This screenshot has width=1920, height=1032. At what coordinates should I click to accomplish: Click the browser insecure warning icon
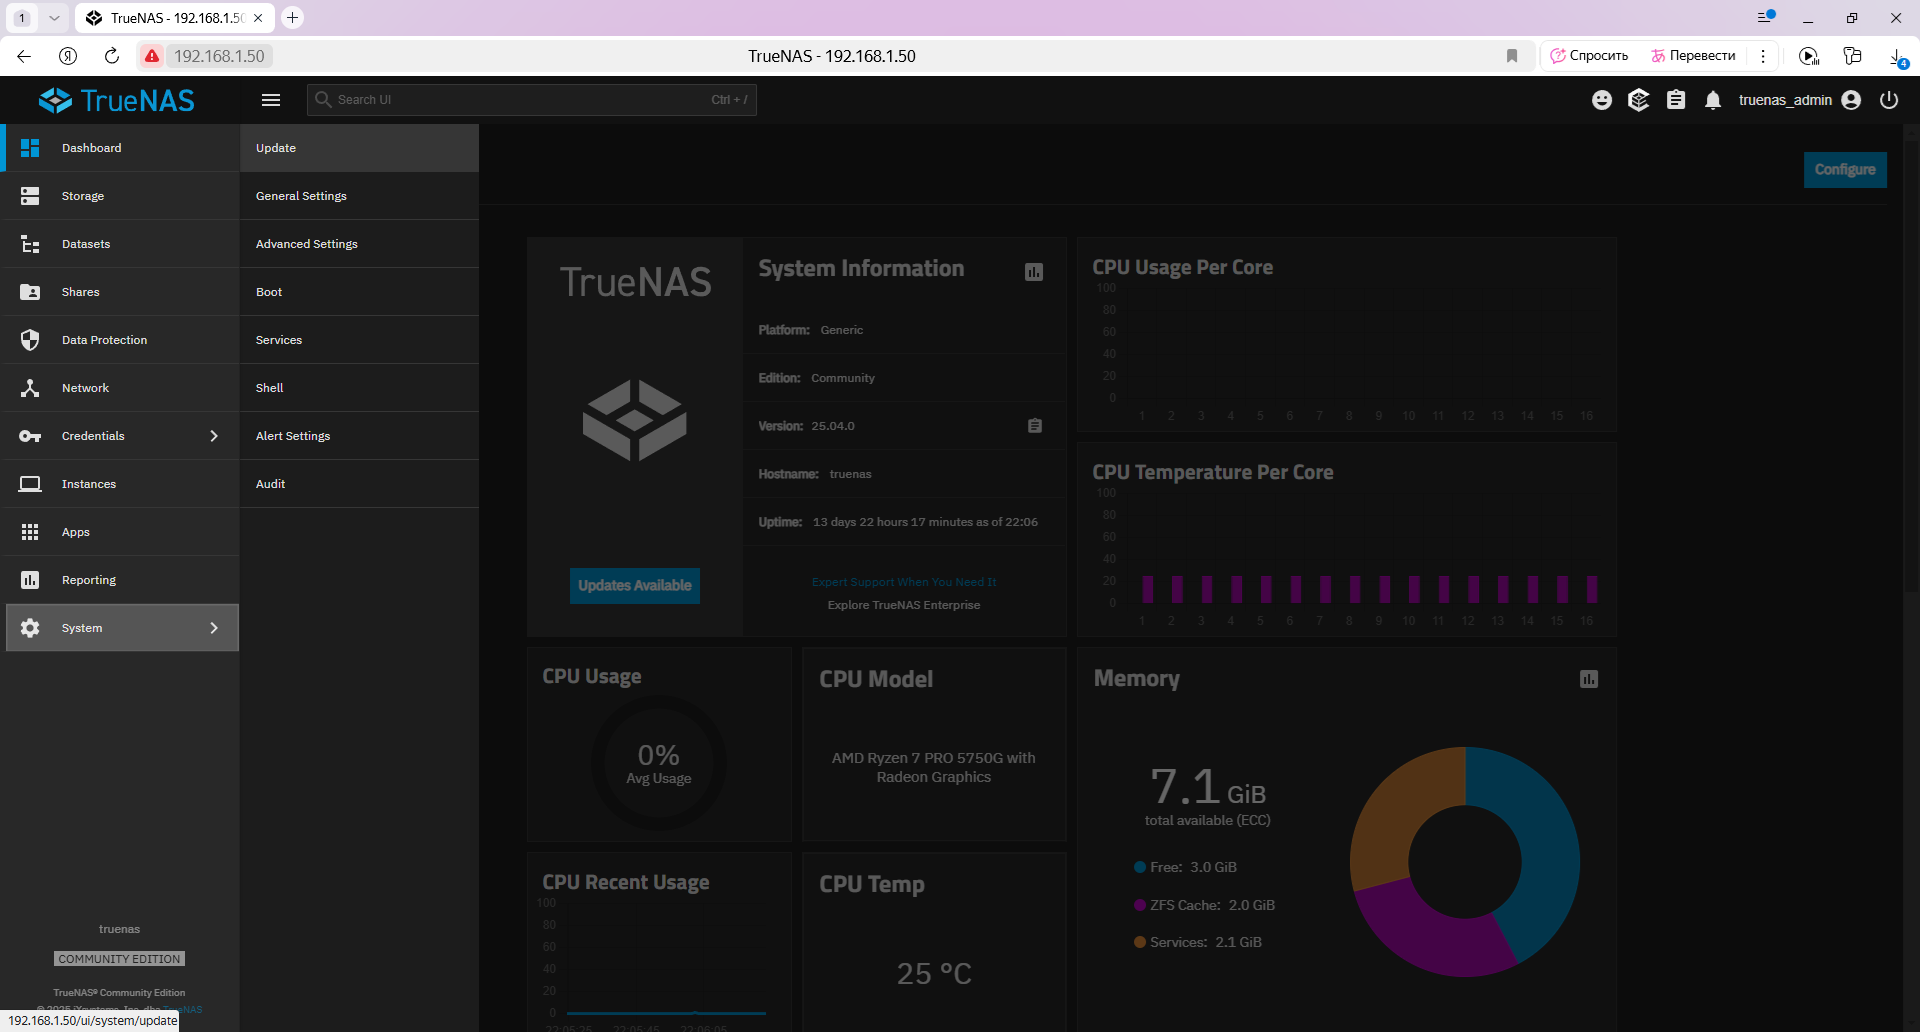point(151,56)
